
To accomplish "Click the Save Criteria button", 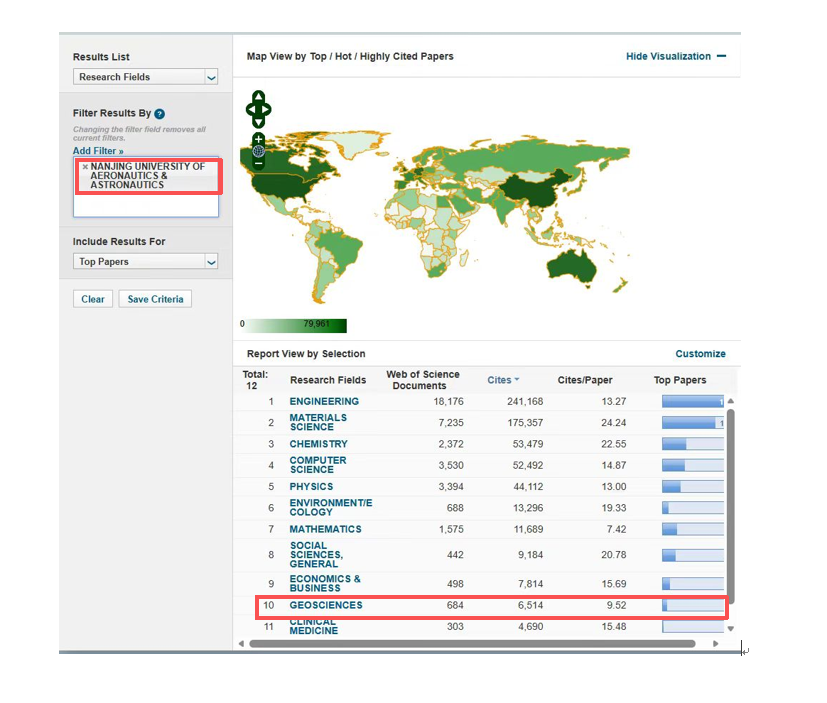I will [154, 299].
